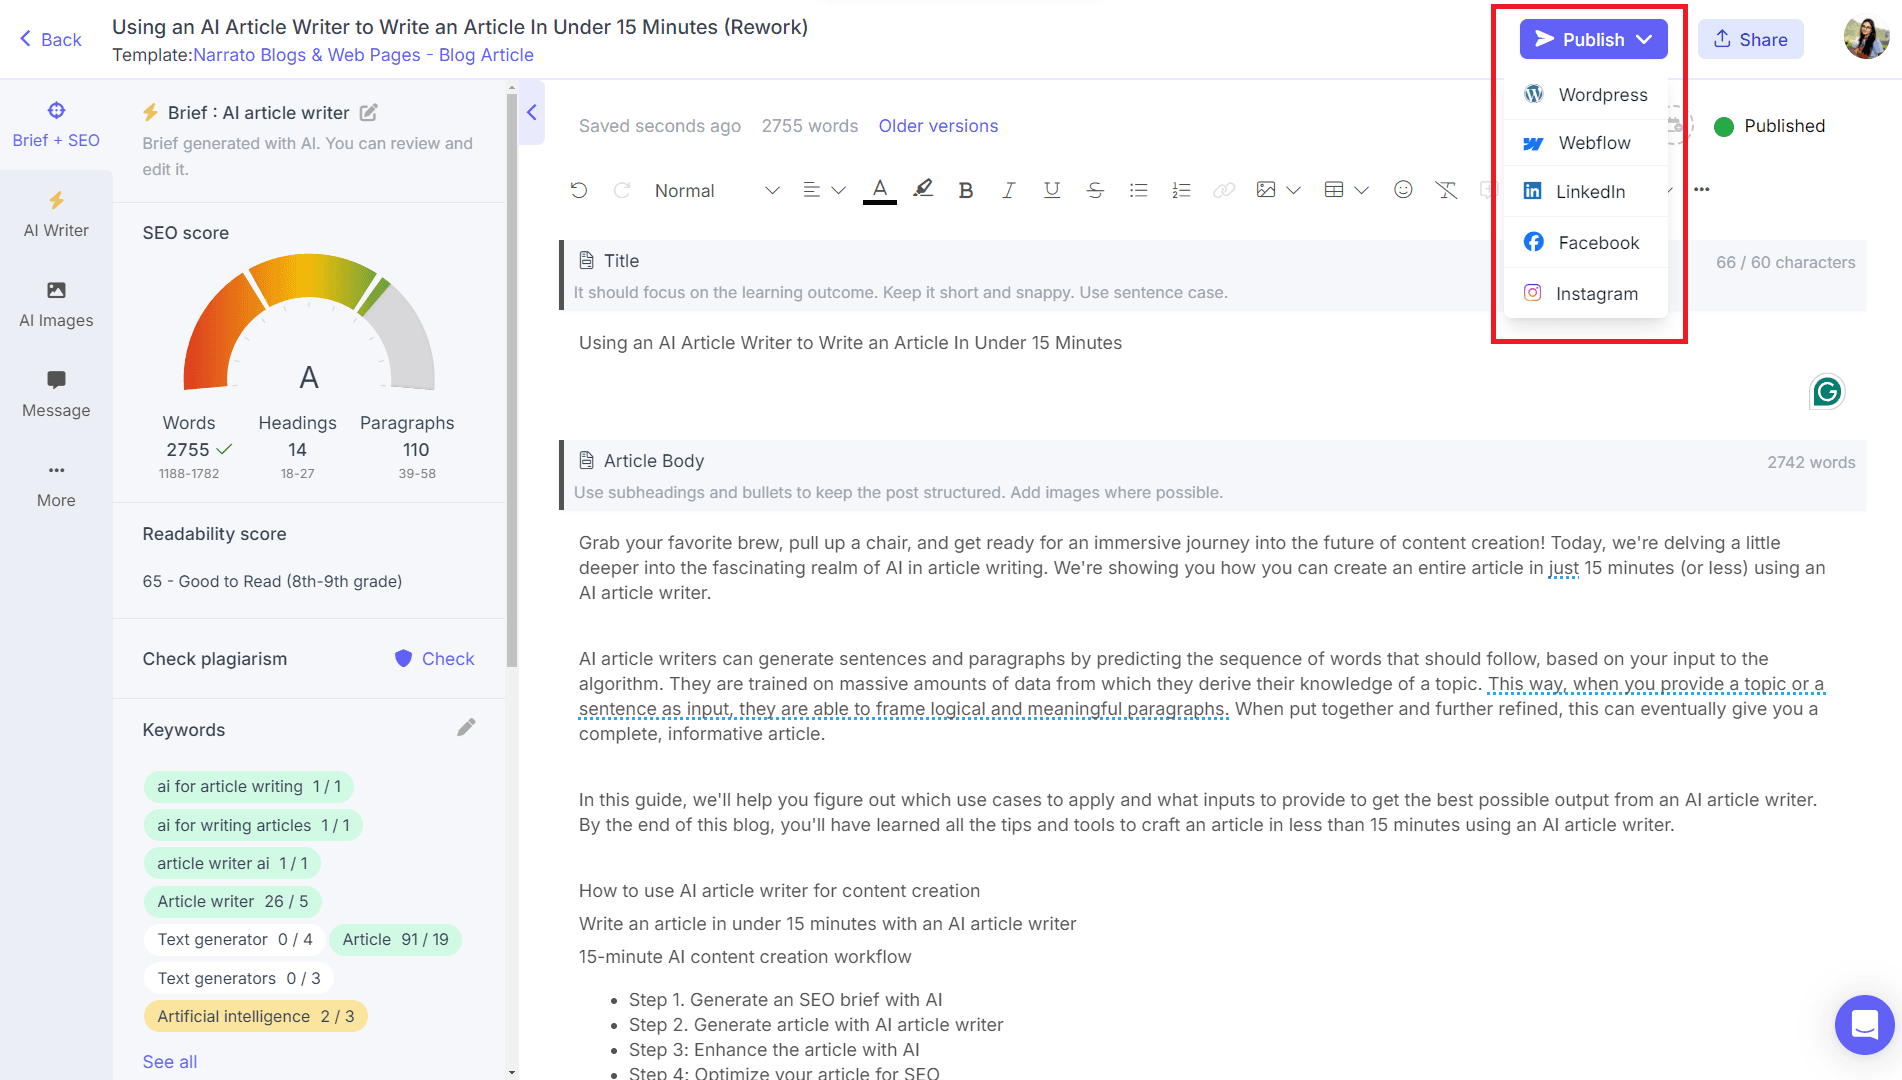This screenshot has width=1902, height=1080.
Task: Click the insert image icon
Action: click(x=1266, y=190)
